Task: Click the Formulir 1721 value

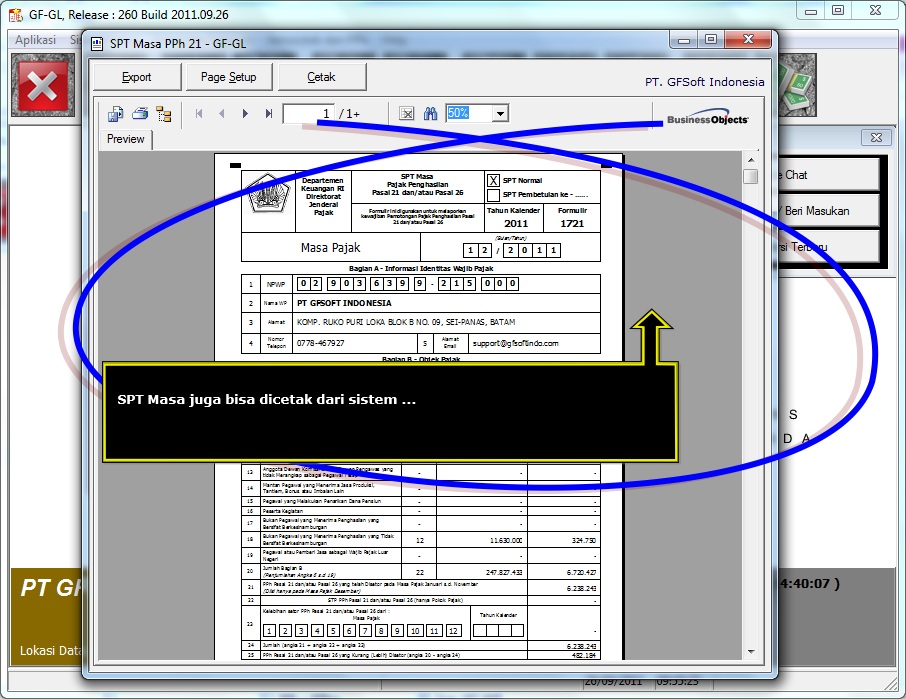Action: [x=572, y=224]
